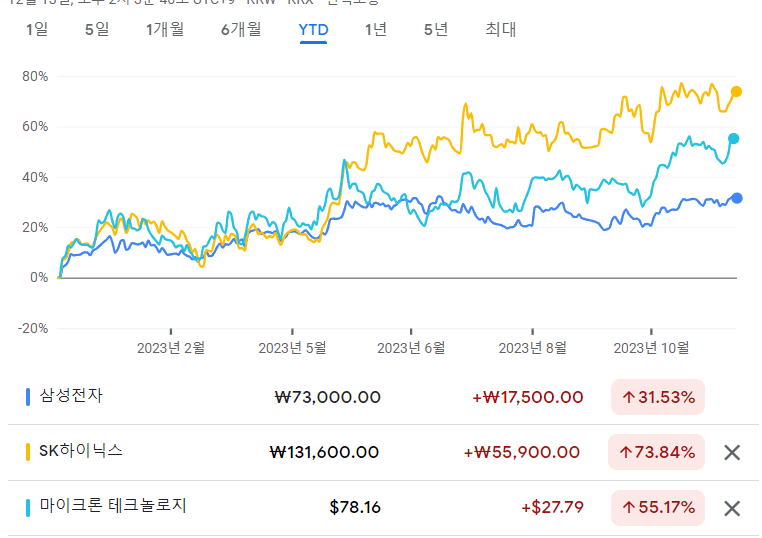Click the +₩55,900.00 change amount

[x=521, y=452]
